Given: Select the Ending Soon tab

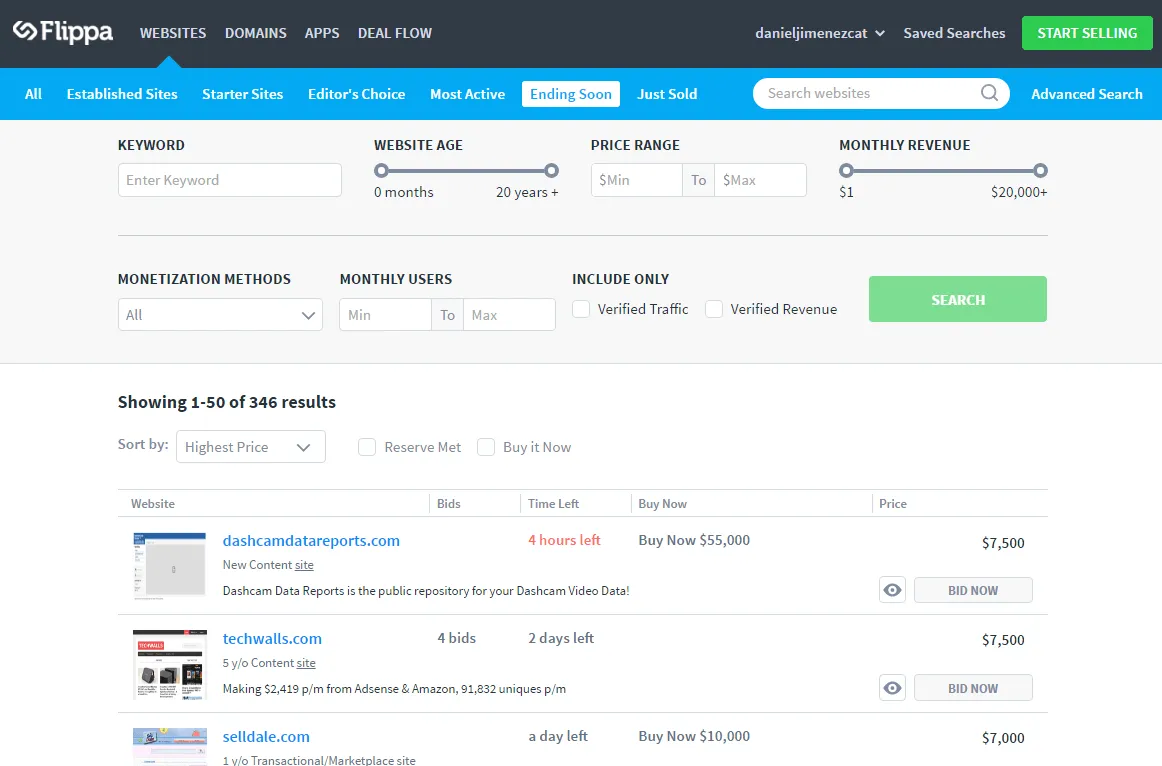Looking at the screenshot, I should point(571,94).
